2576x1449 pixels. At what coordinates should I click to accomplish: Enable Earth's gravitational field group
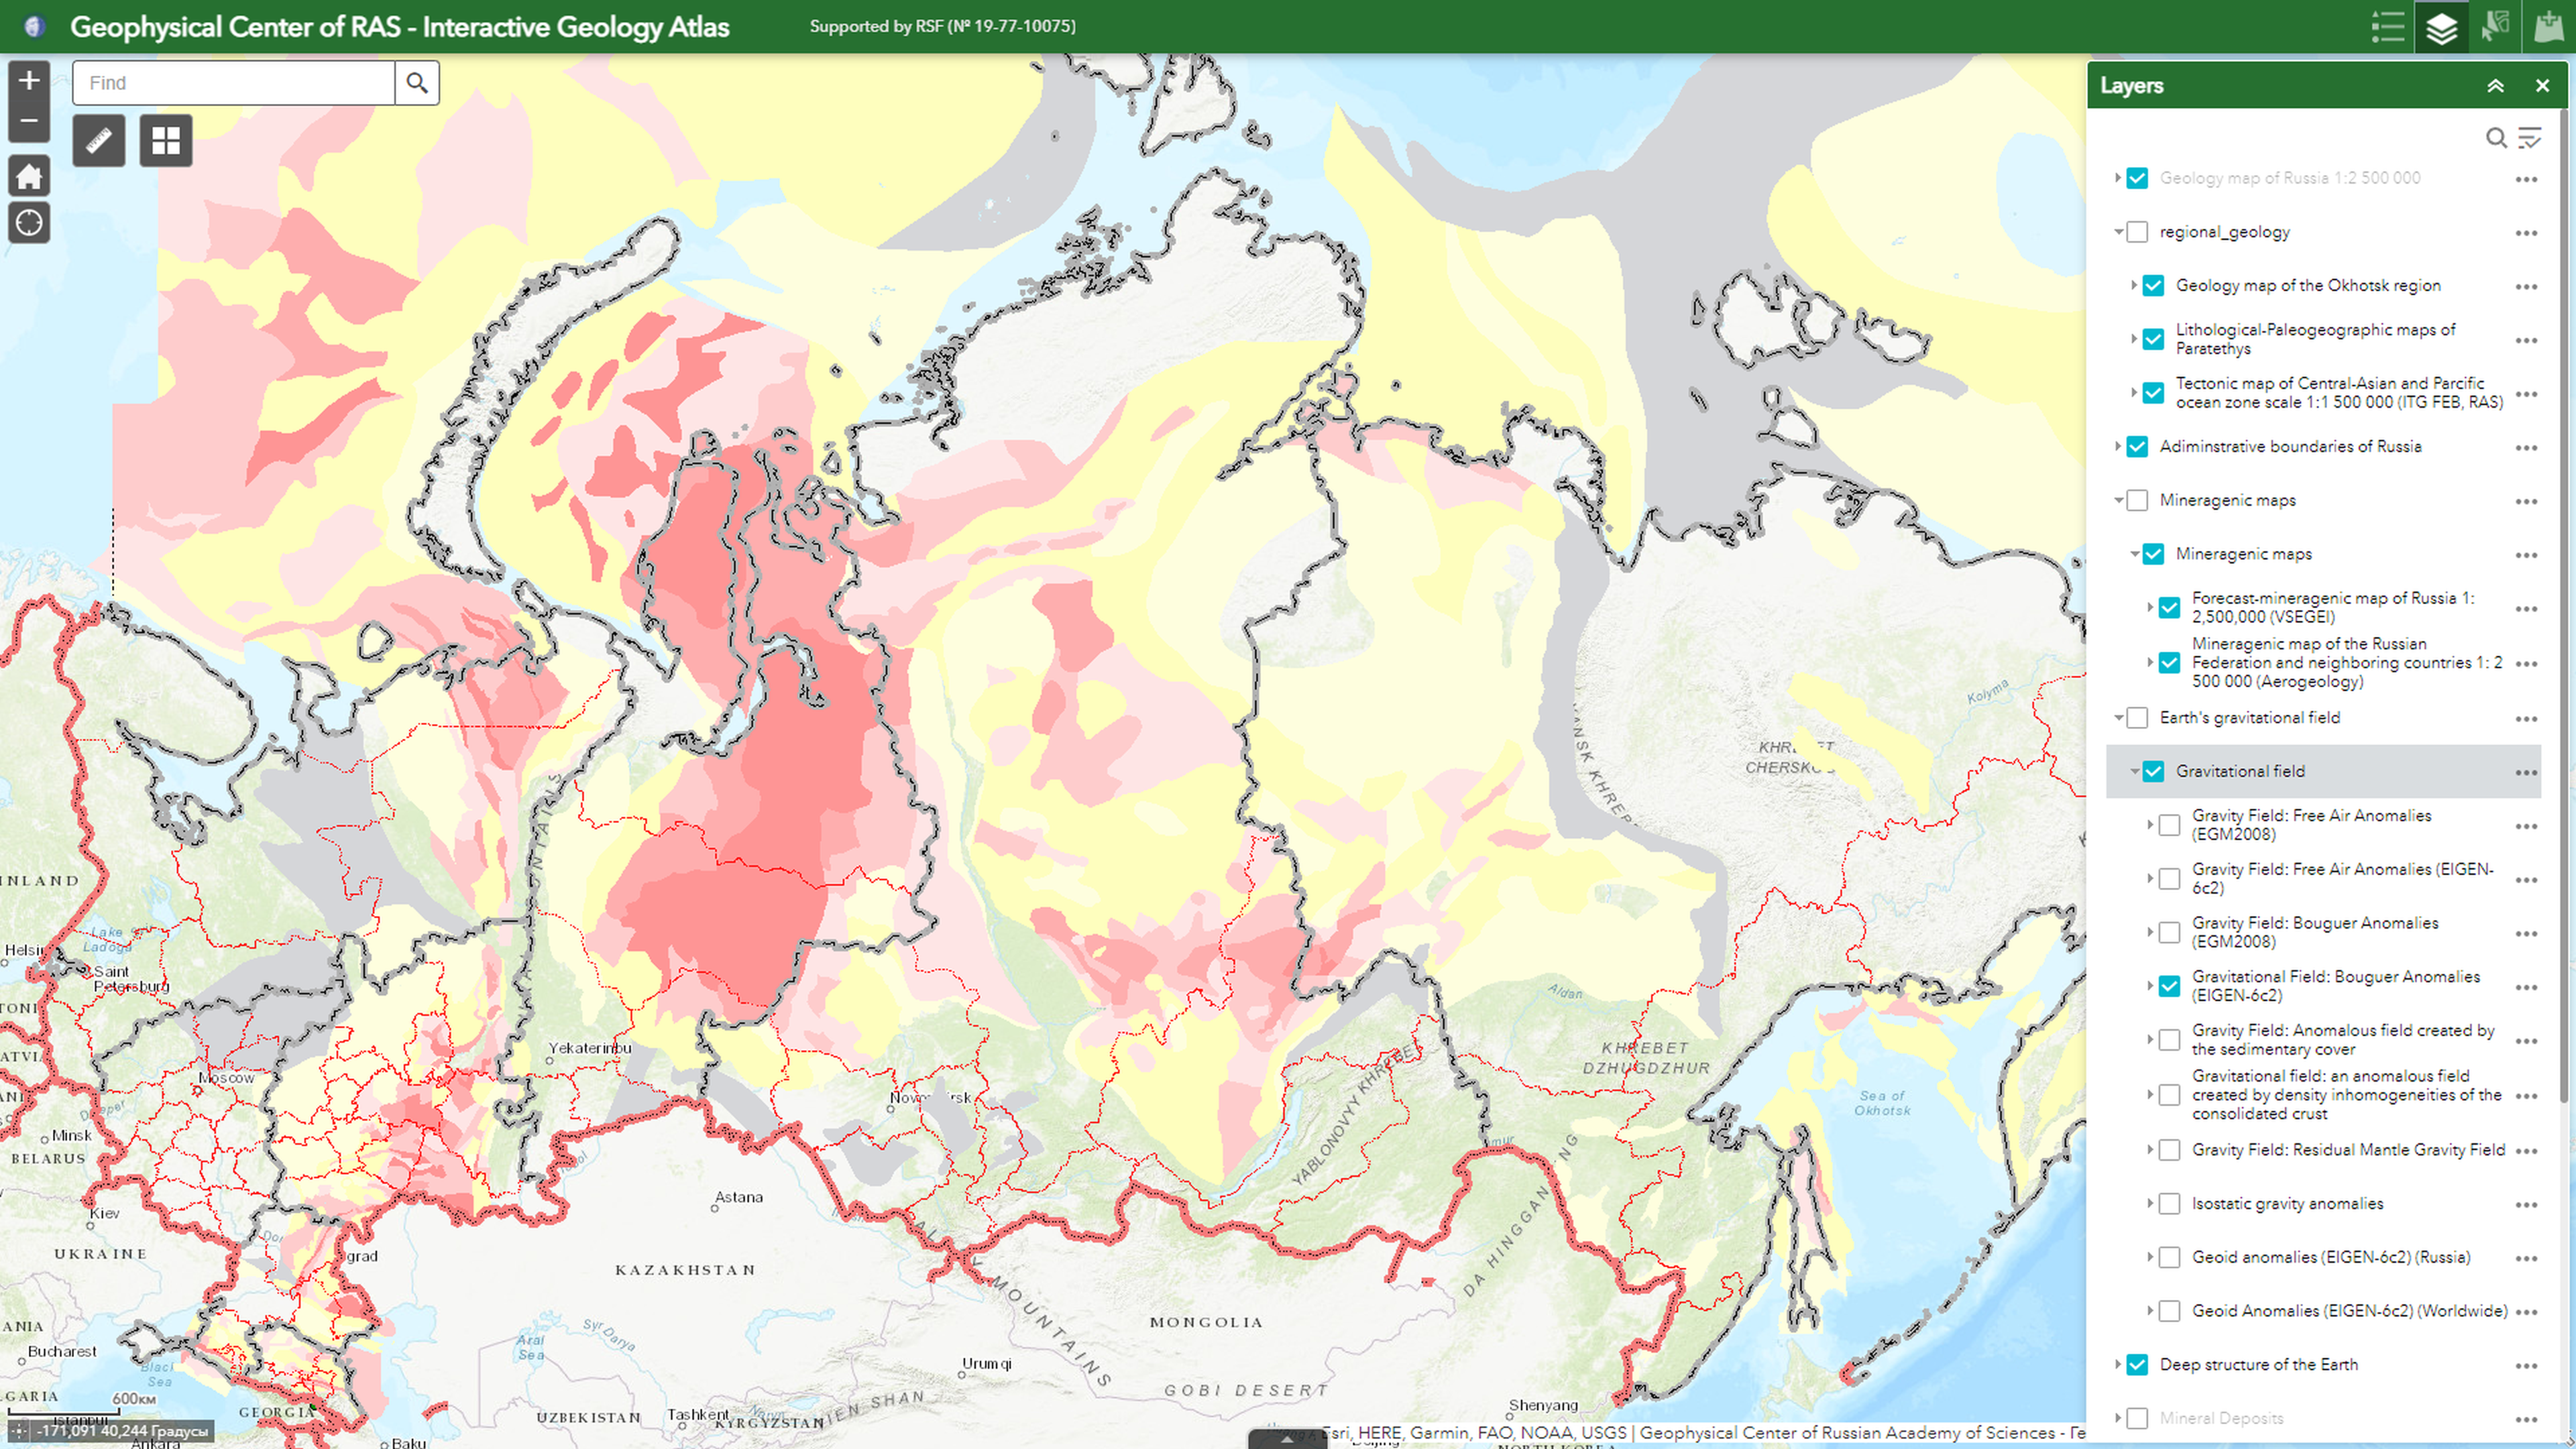click(x=2137, y=718)
